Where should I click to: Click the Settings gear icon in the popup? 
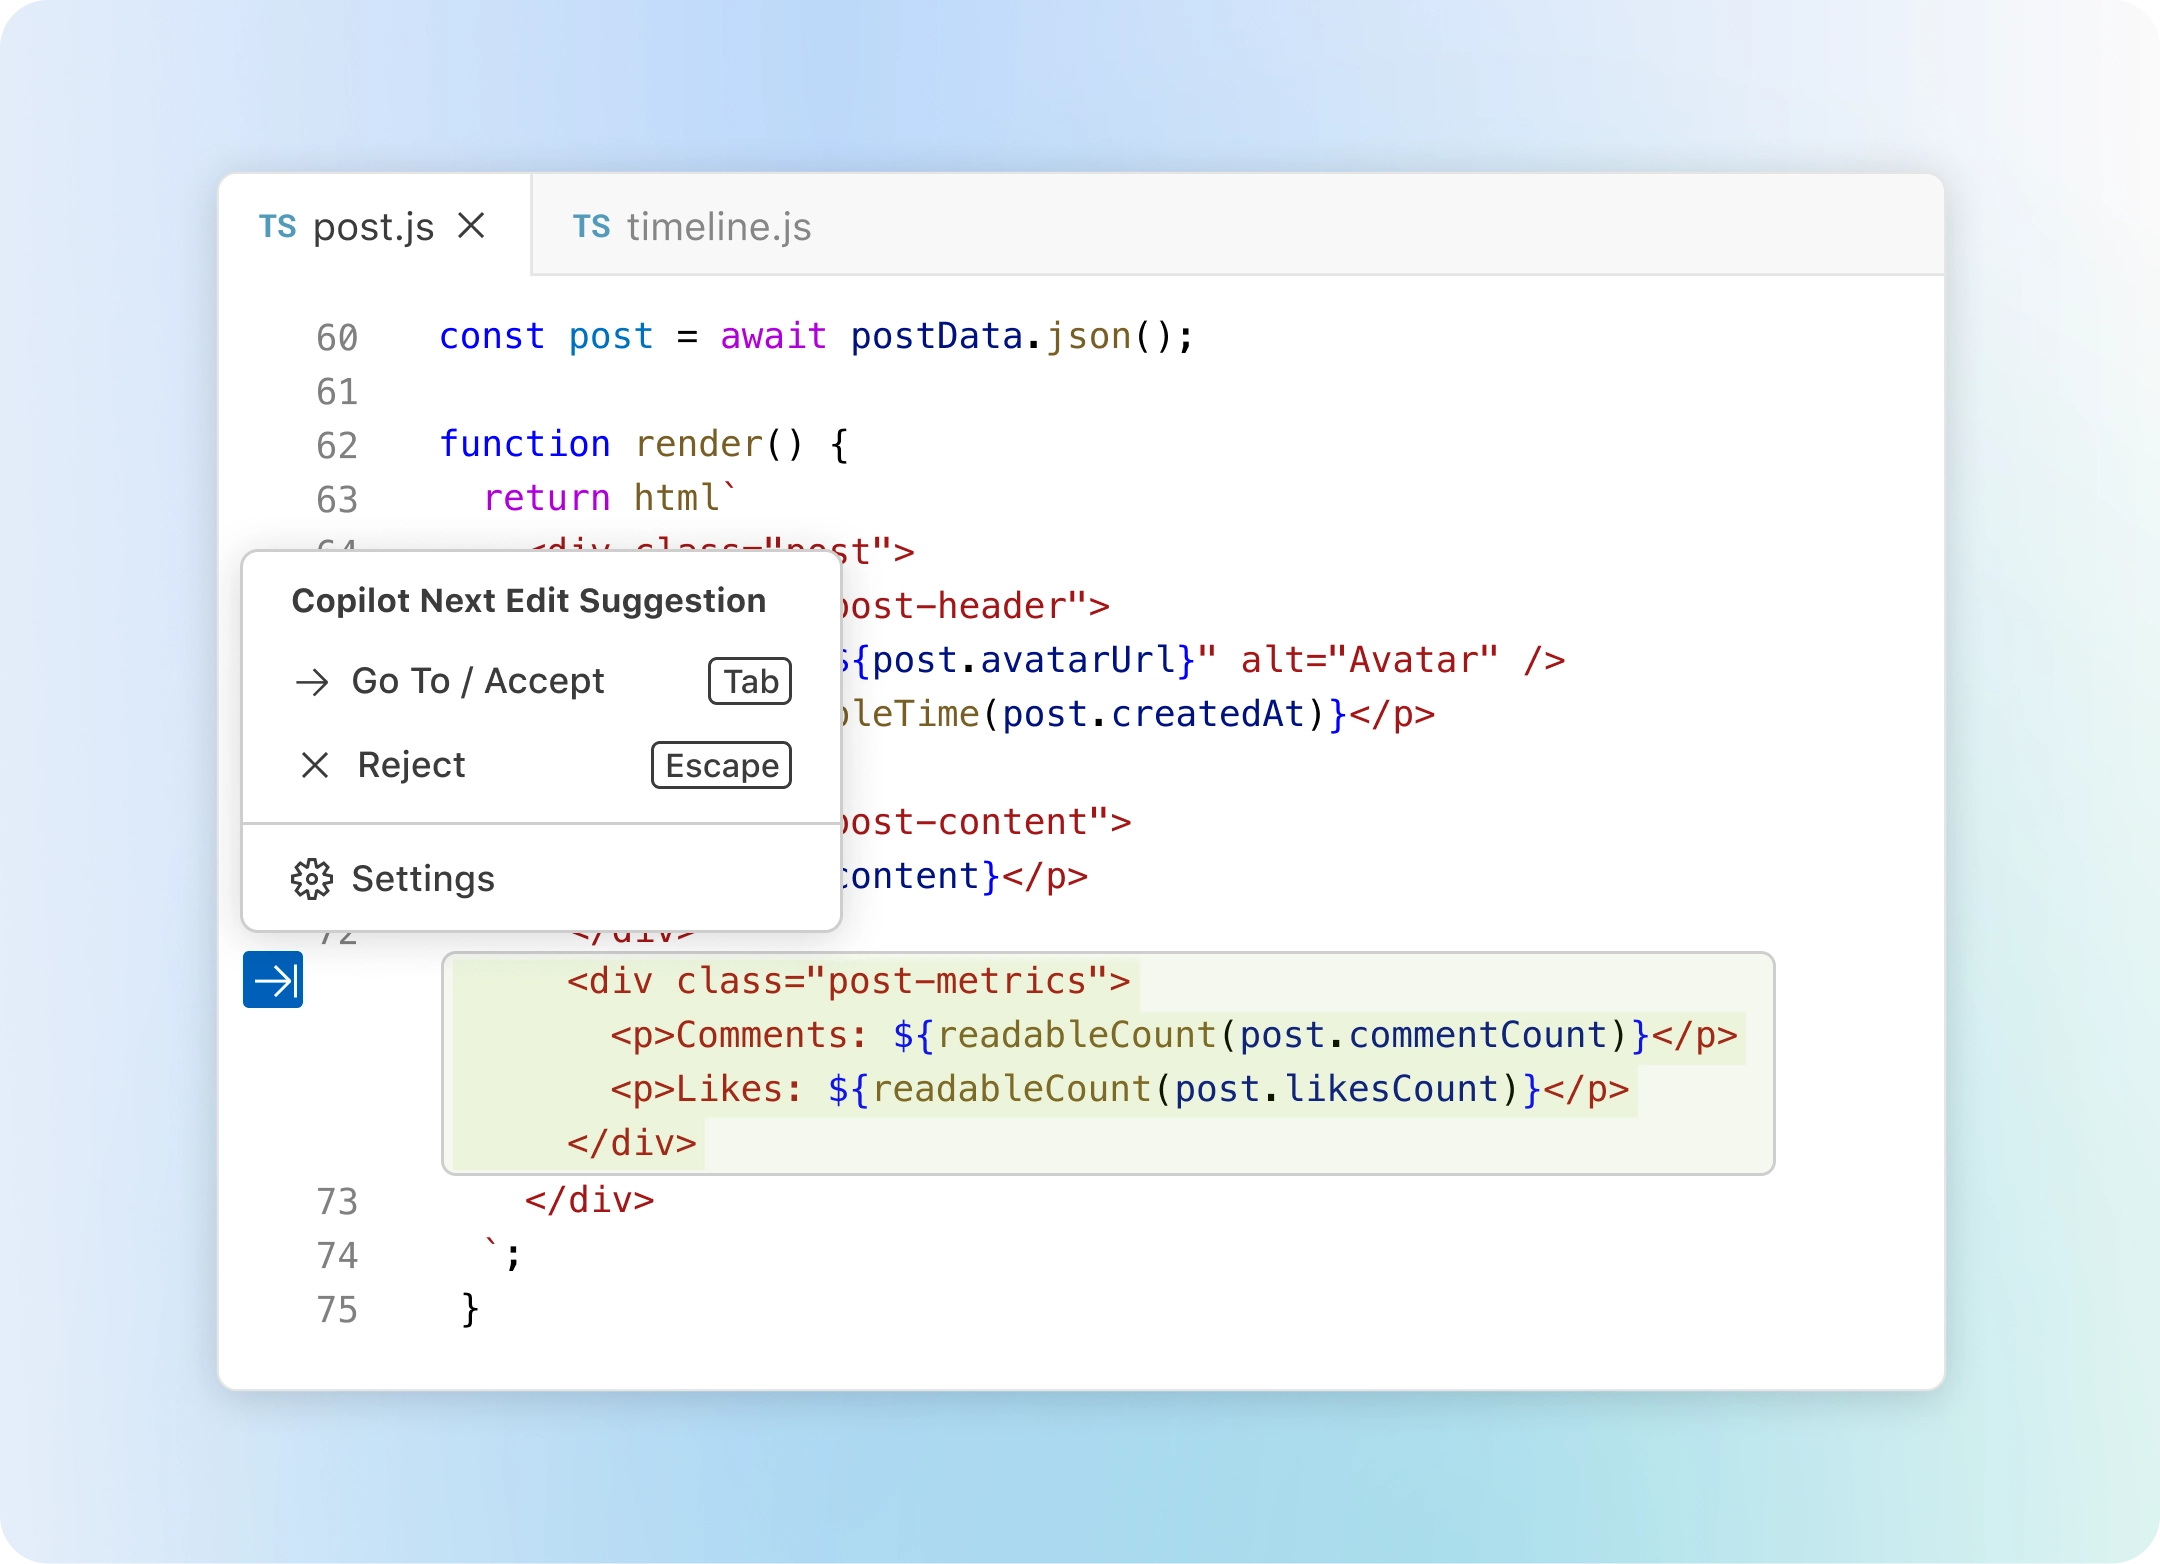tap(313, 878)
